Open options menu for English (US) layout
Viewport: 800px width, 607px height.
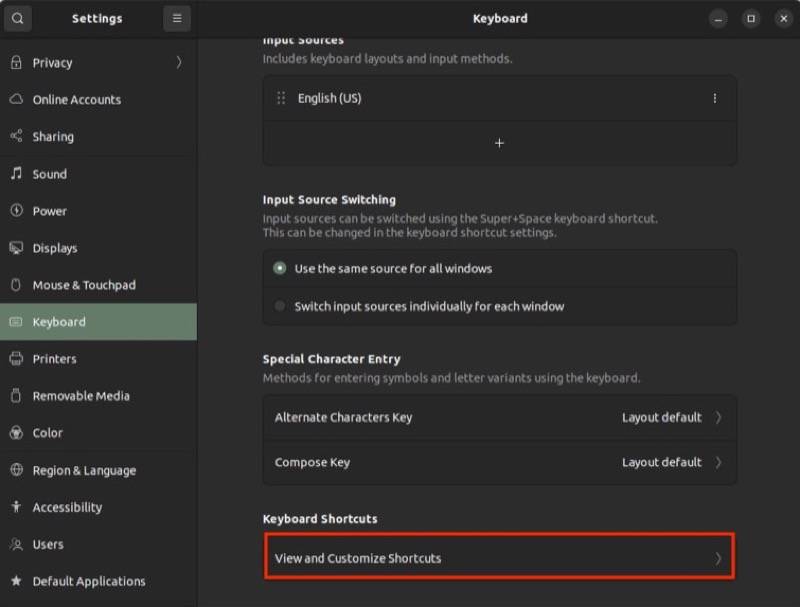(715, 98)
